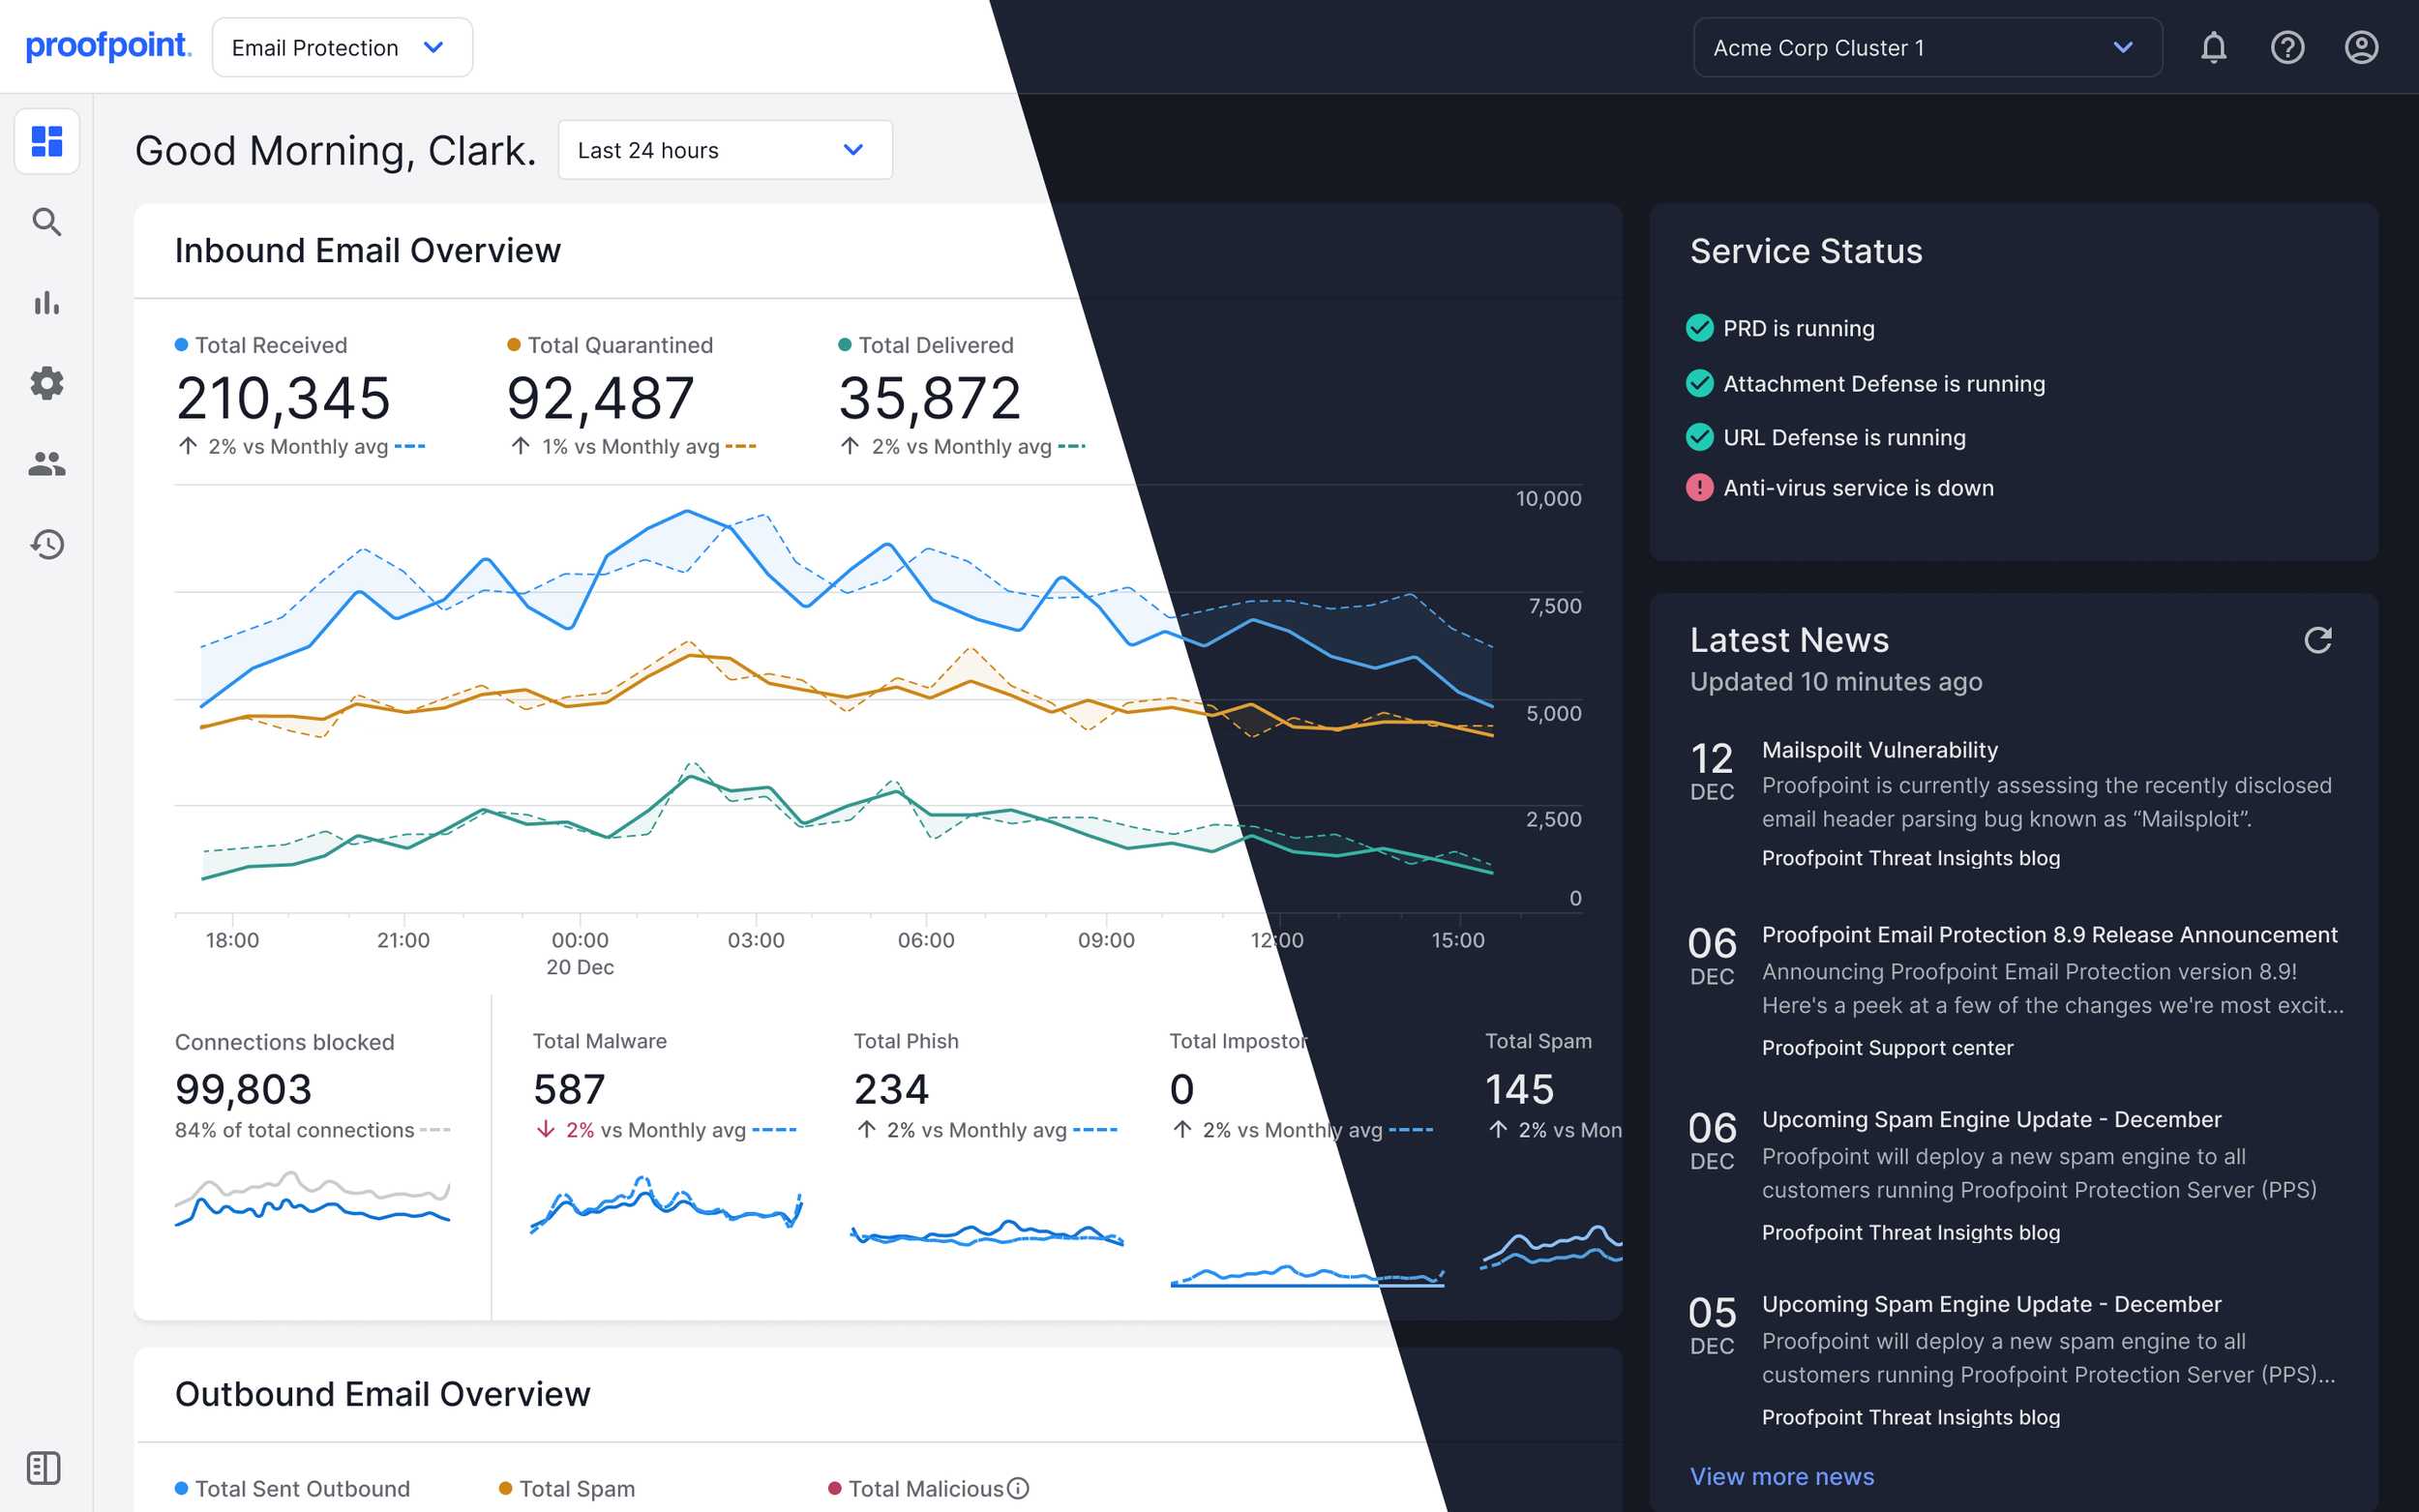Open Proofpoint Email Protection 8.9 Release Announcement
Image resolution: width=2419 pixels, height=1512 pixels.
2049,935
